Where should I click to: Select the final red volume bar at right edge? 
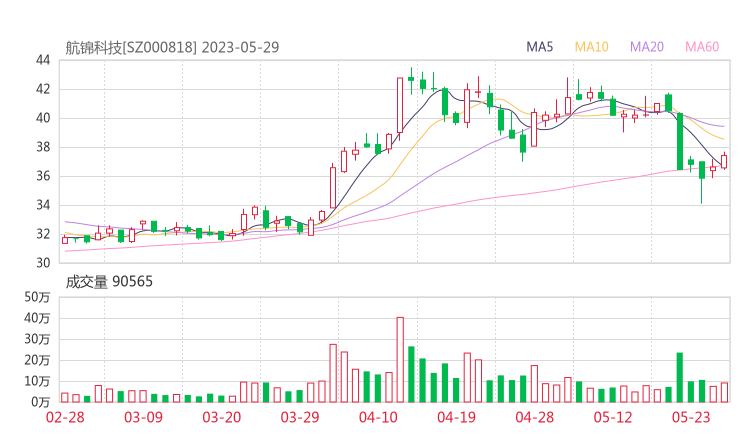pyautogui.click(x=724, y=392)
